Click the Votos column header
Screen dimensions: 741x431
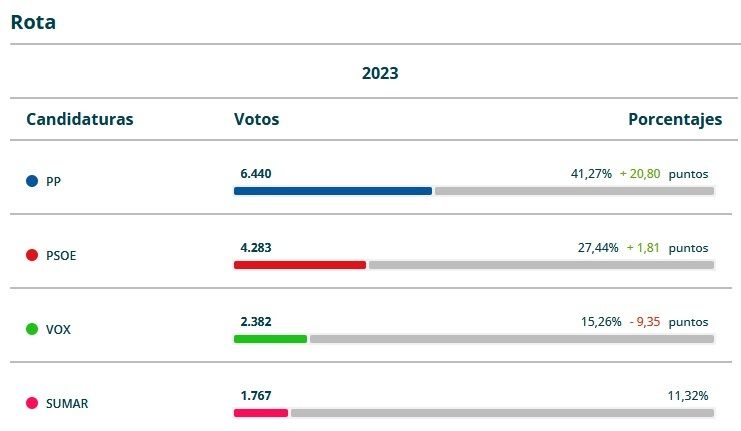coord(256,119)
